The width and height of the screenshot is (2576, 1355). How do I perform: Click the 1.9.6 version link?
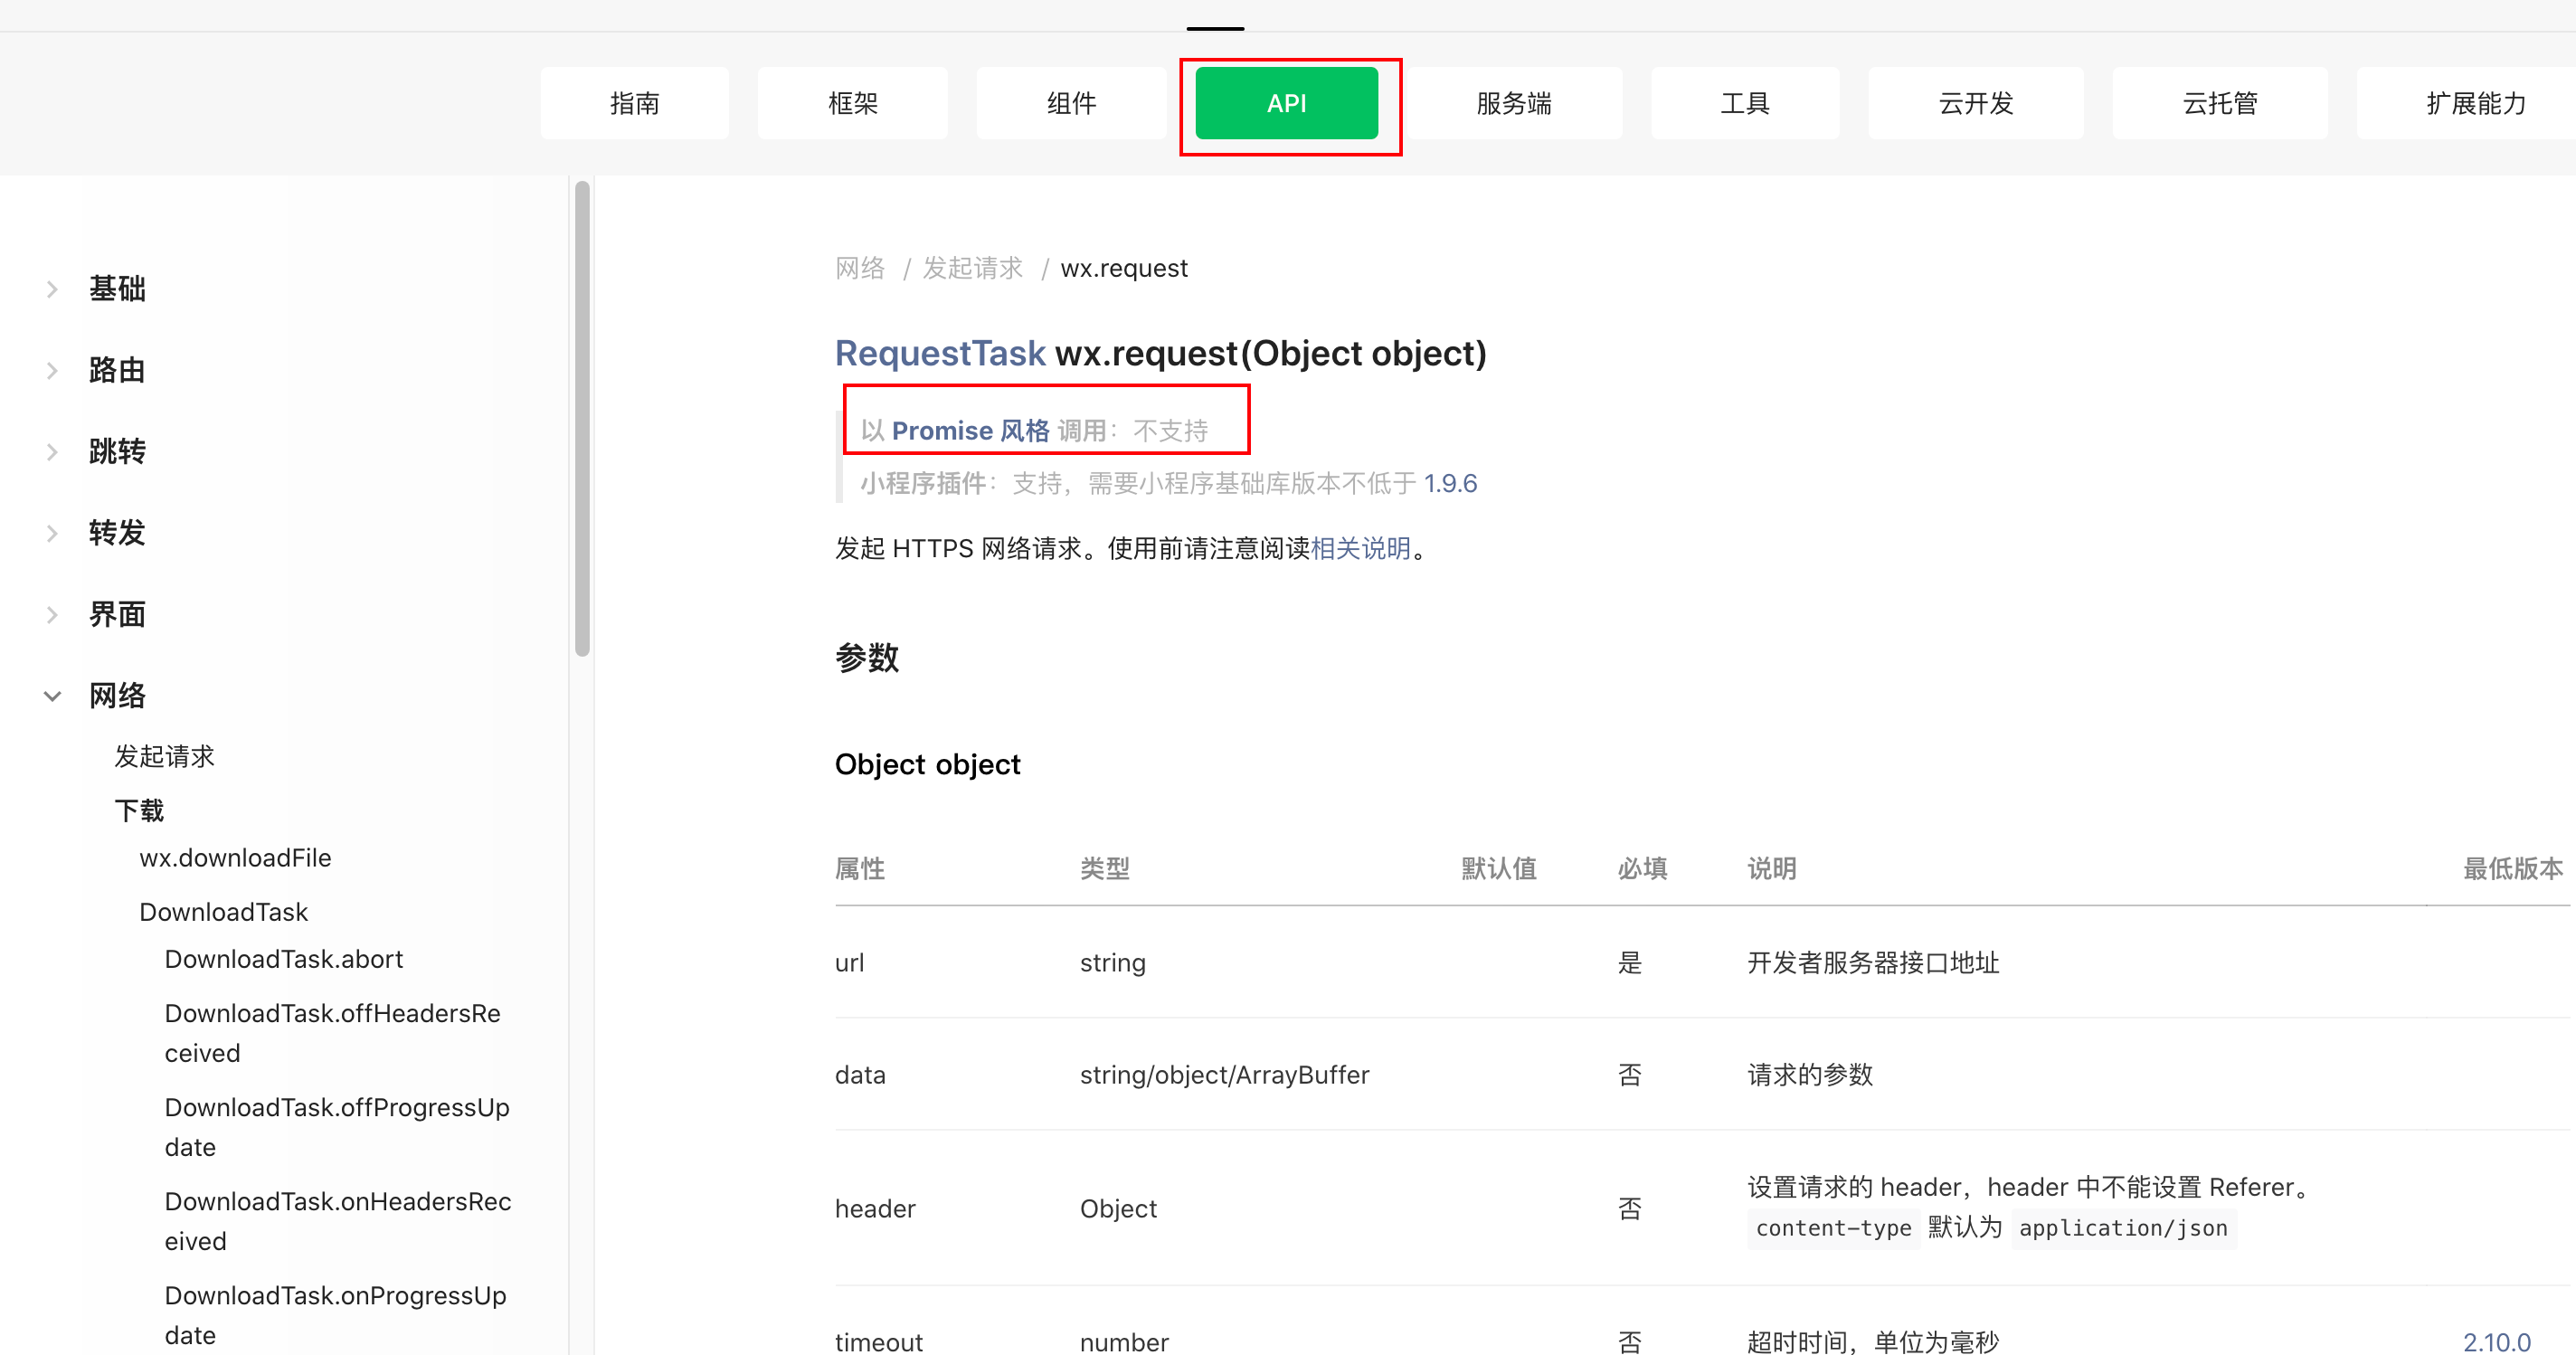click(x=1450, y=484)
